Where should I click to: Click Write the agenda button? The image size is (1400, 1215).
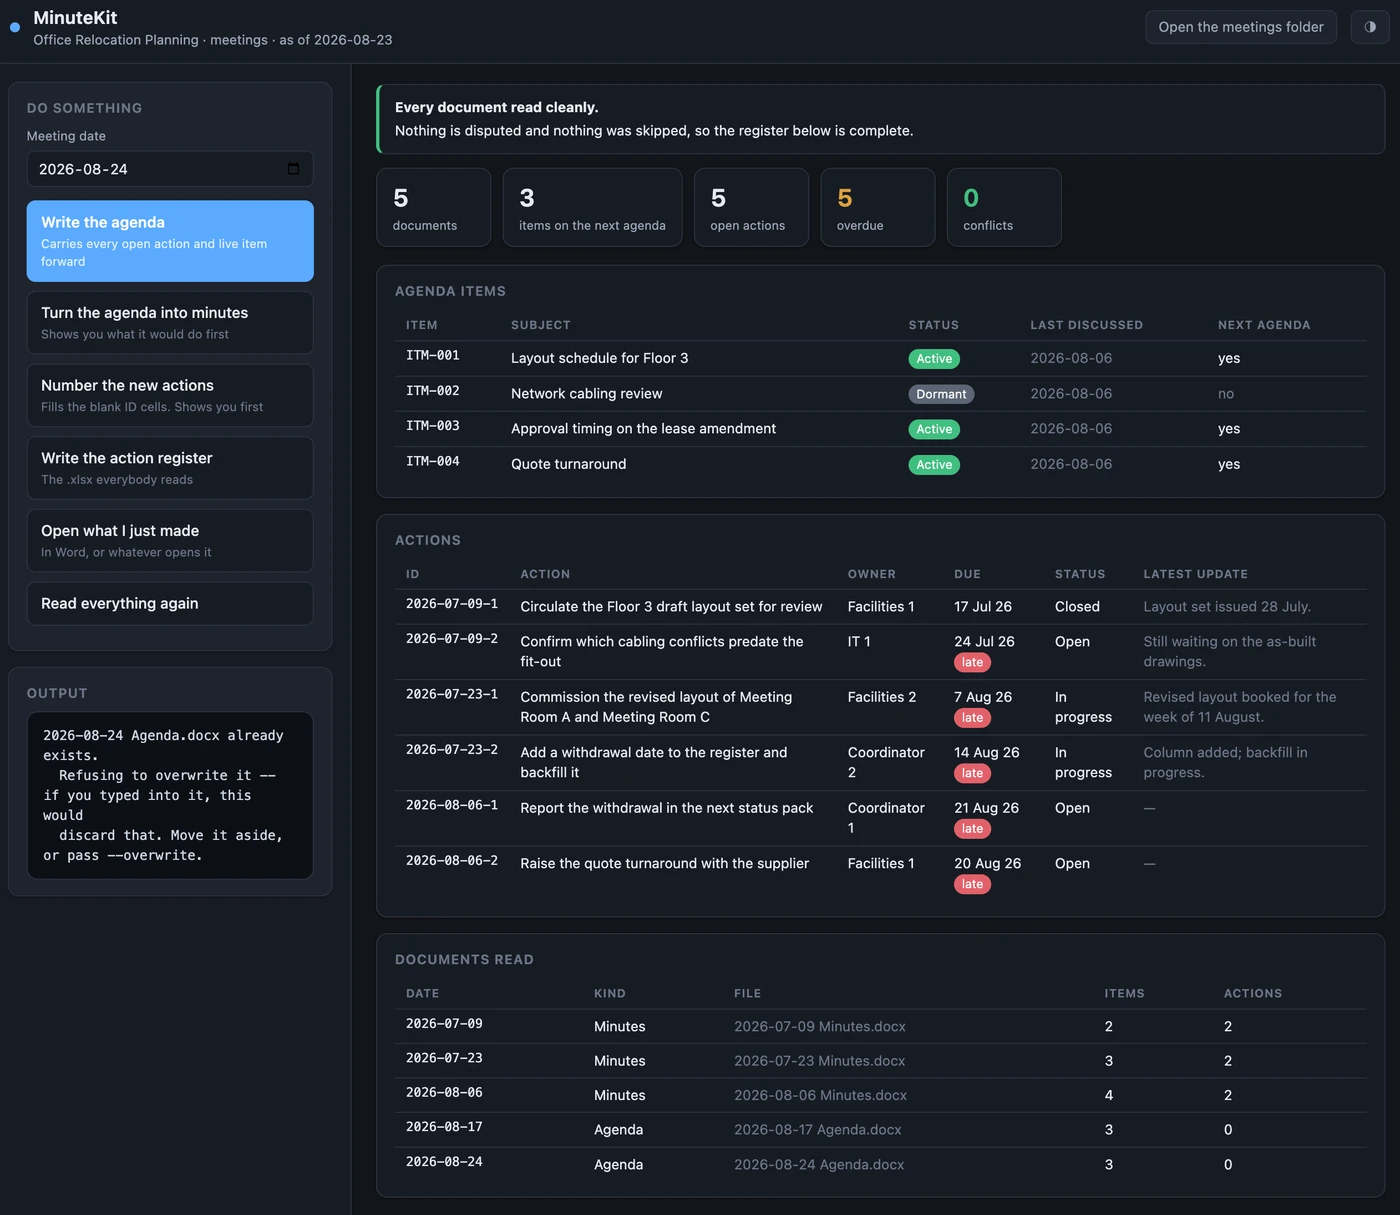pos(170,241)
